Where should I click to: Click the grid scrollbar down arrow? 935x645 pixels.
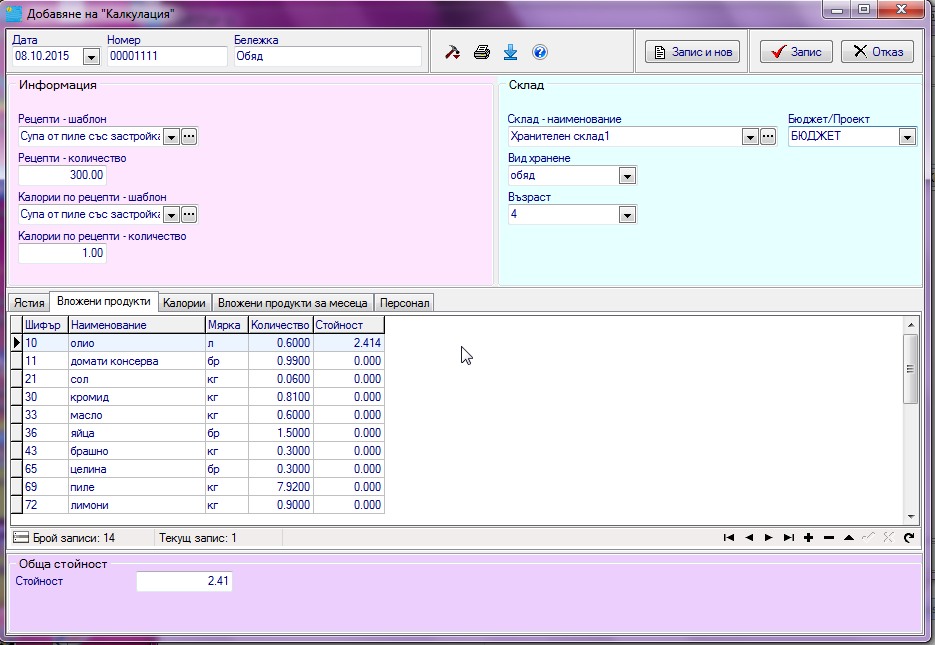click(911, 517)
